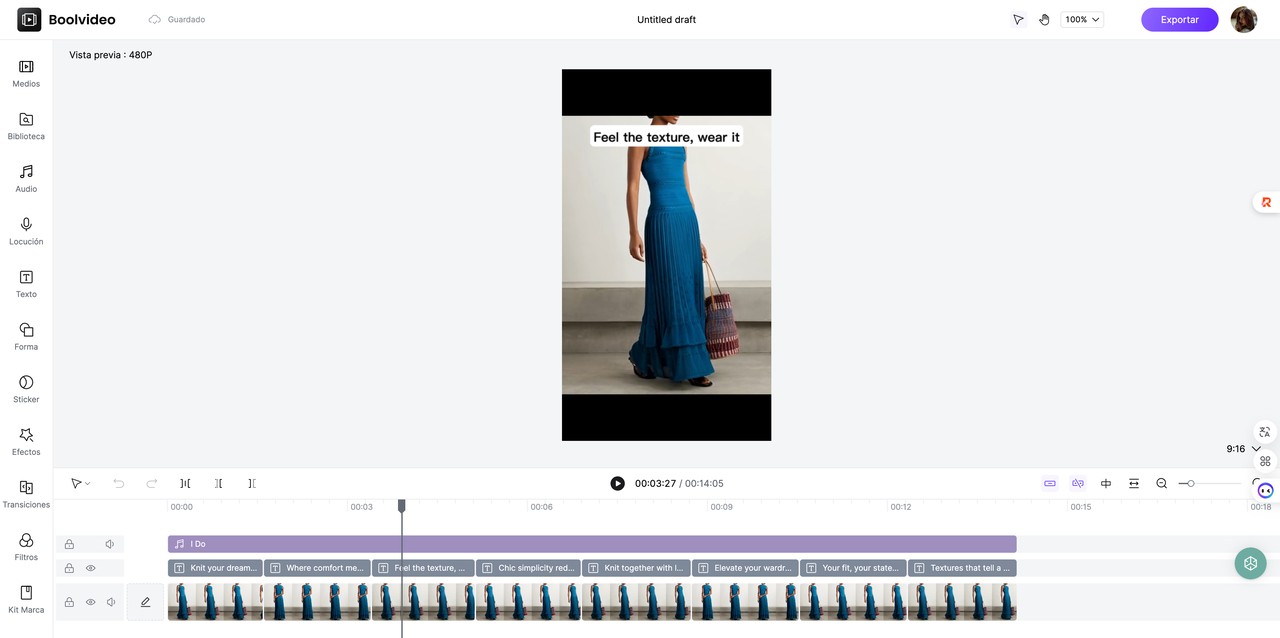Image resolution: width=1280 pixels, height=638 pixels.
Task: Lock the I Do audio track
Action: 69,544
